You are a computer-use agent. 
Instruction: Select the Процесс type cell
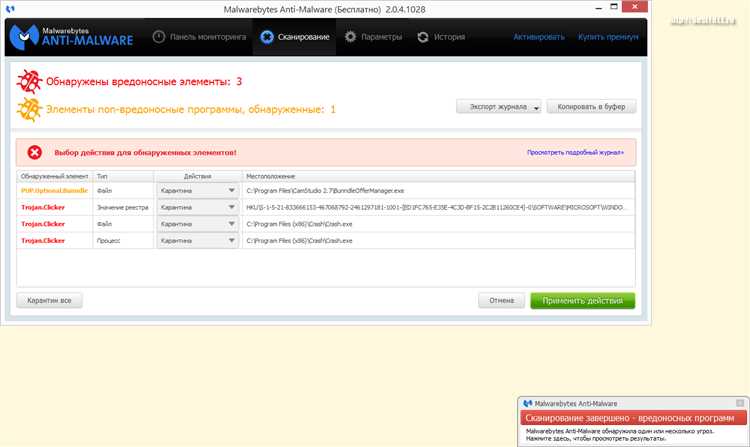tap(109, 241)
